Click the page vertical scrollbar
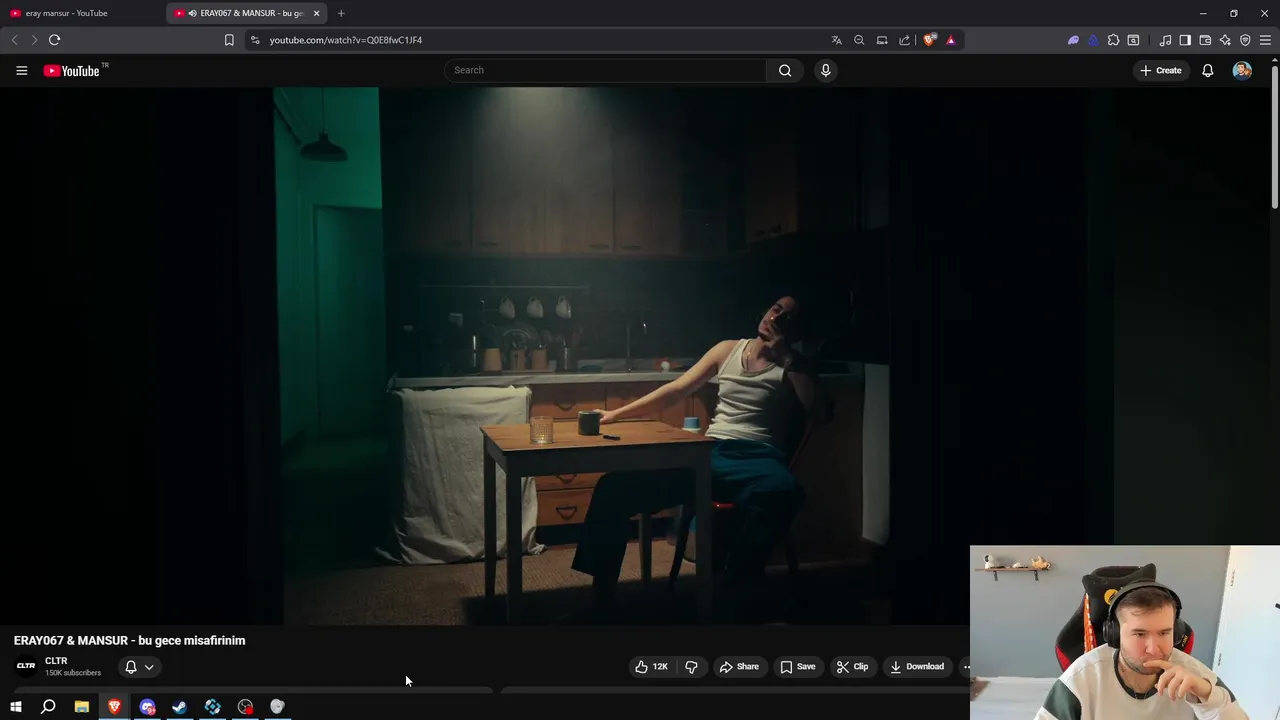The height and width of the screenshot is (720, 1280). pos(1275,135)
